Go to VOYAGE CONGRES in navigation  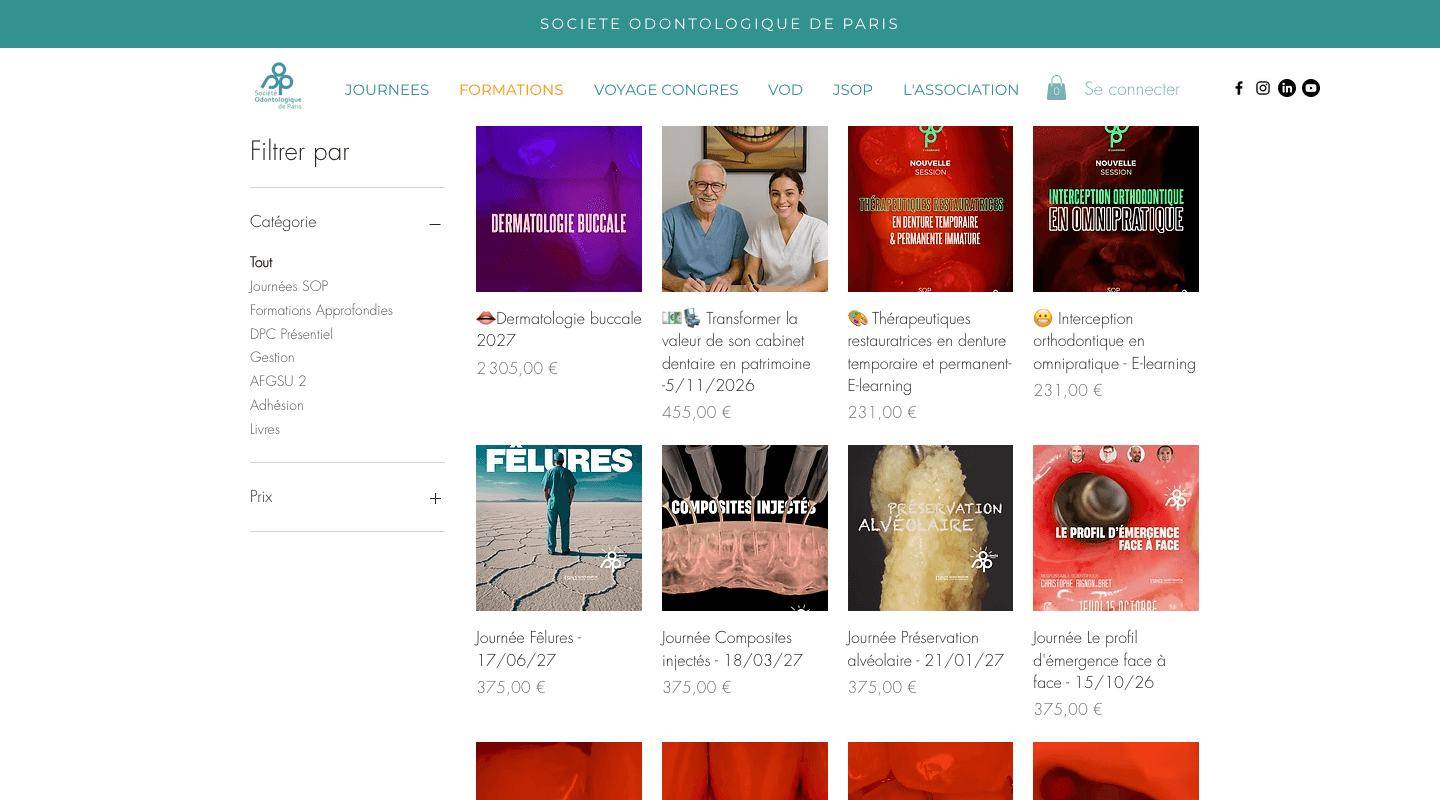coord(666,90)
